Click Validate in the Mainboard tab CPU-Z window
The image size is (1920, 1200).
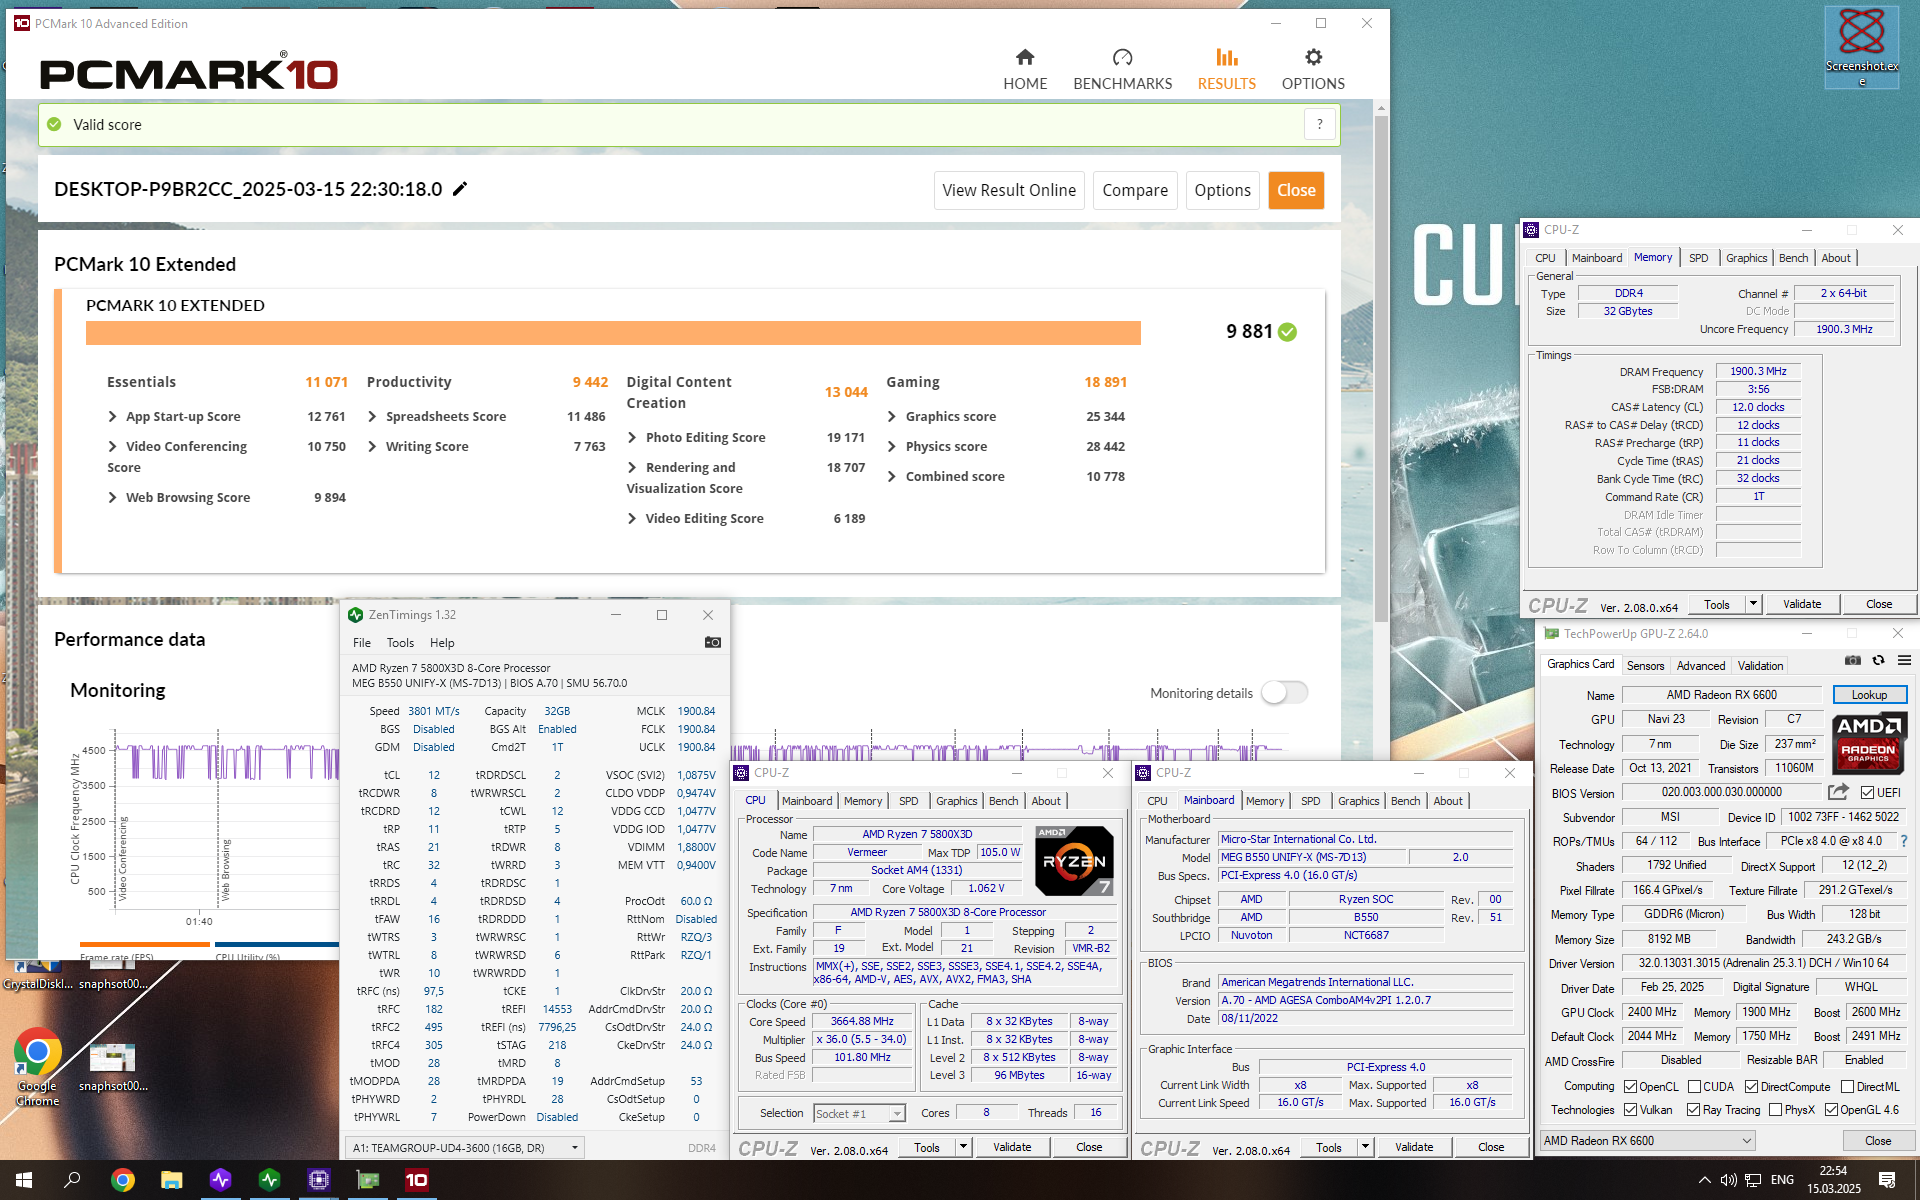tap(1413, 1147)
